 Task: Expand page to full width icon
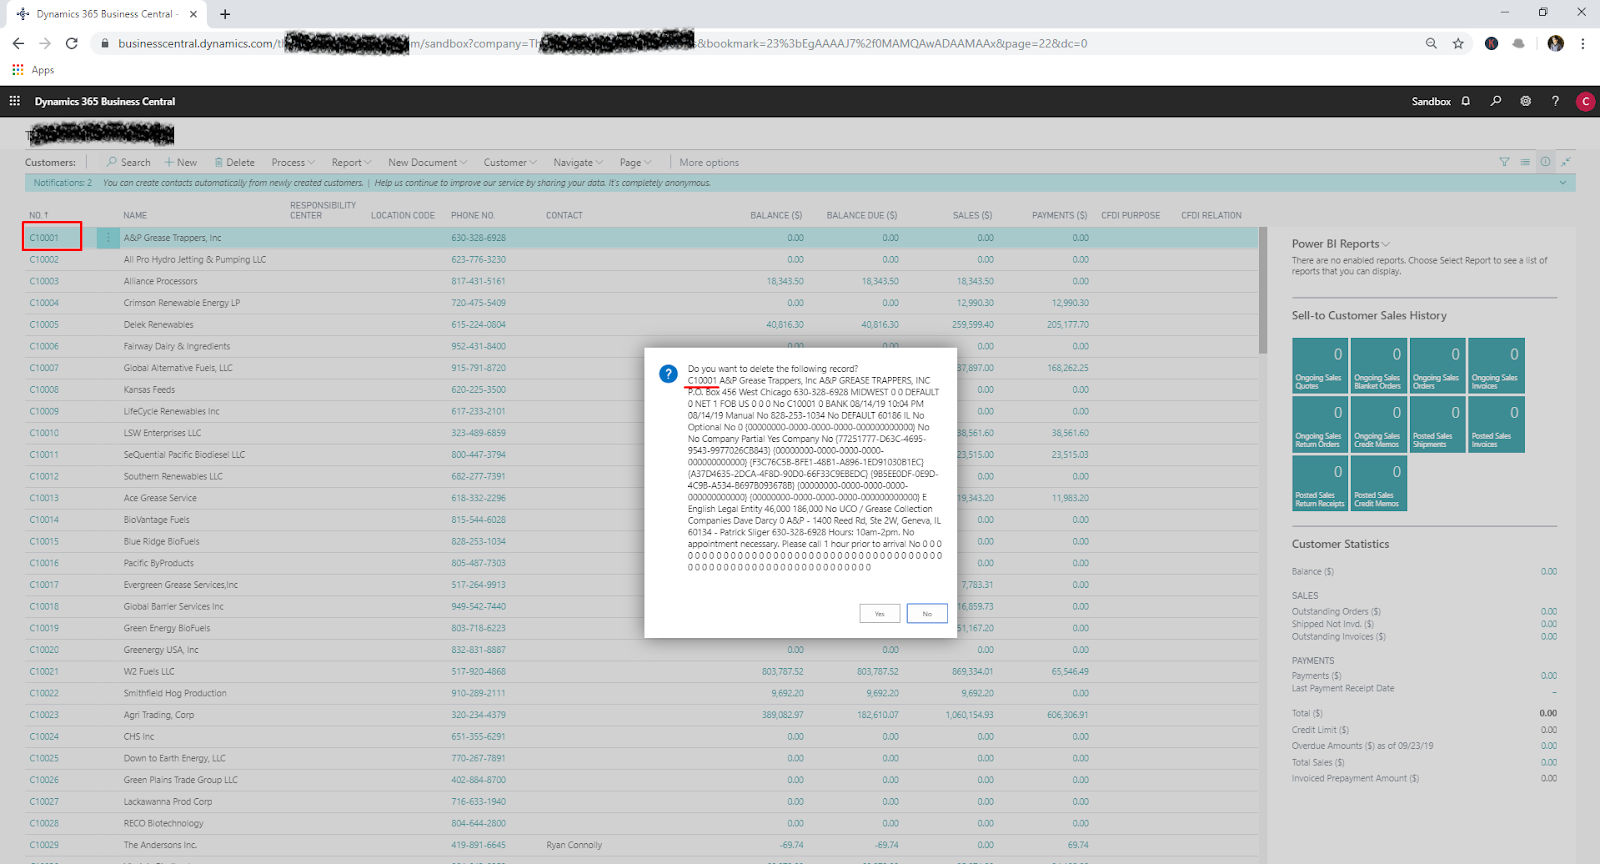click(x=1566, y=162)
